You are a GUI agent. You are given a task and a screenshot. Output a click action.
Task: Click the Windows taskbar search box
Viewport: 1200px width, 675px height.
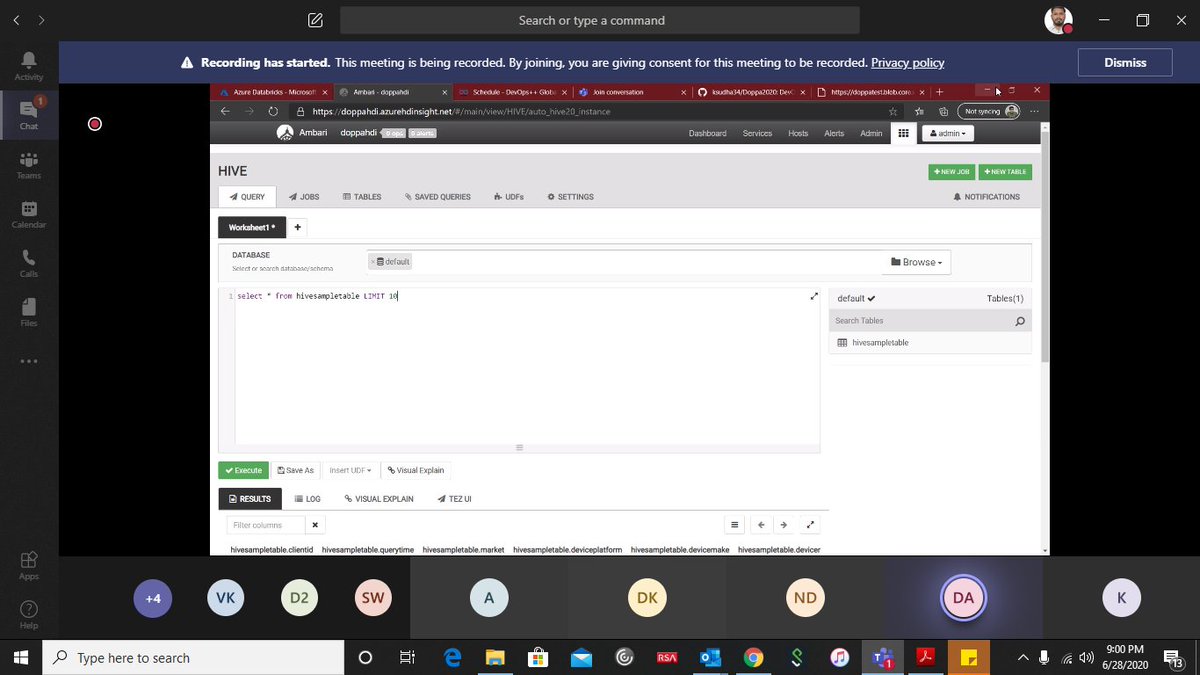tap(193, 658)
